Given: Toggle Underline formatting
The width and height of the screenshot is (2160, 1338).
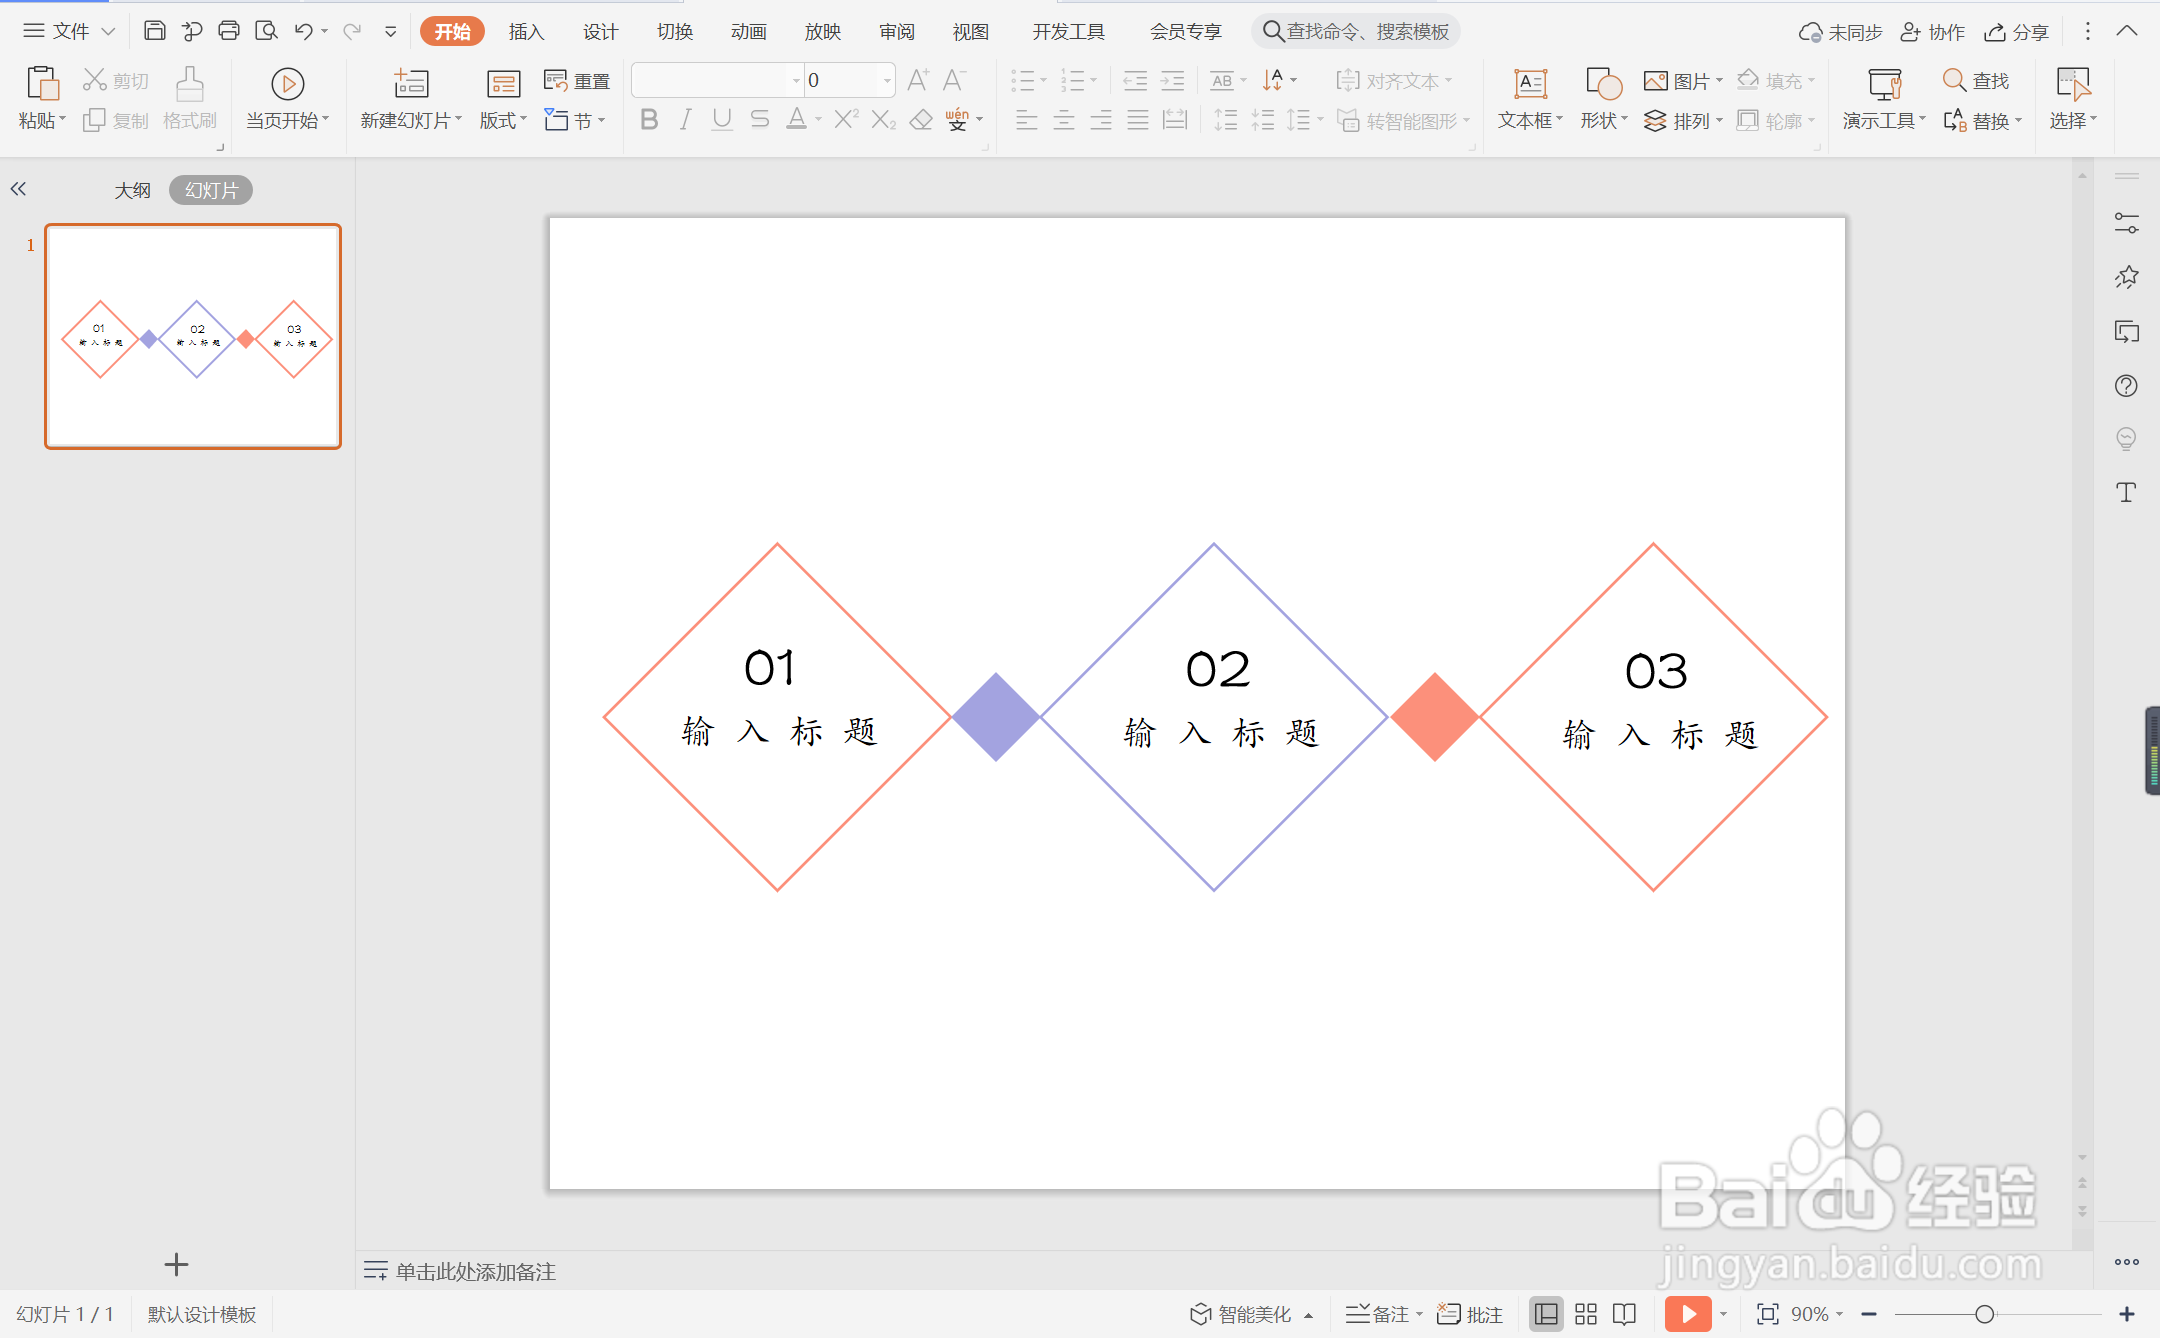Looking at the screenshot, I should pos(722,120).
